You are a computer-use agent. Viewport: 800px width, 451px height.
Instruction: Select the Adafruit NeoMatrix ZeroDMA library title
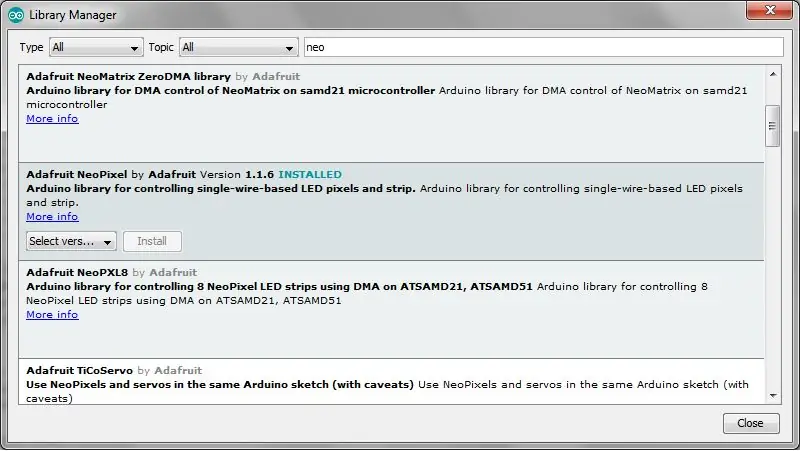pos(129,77)
